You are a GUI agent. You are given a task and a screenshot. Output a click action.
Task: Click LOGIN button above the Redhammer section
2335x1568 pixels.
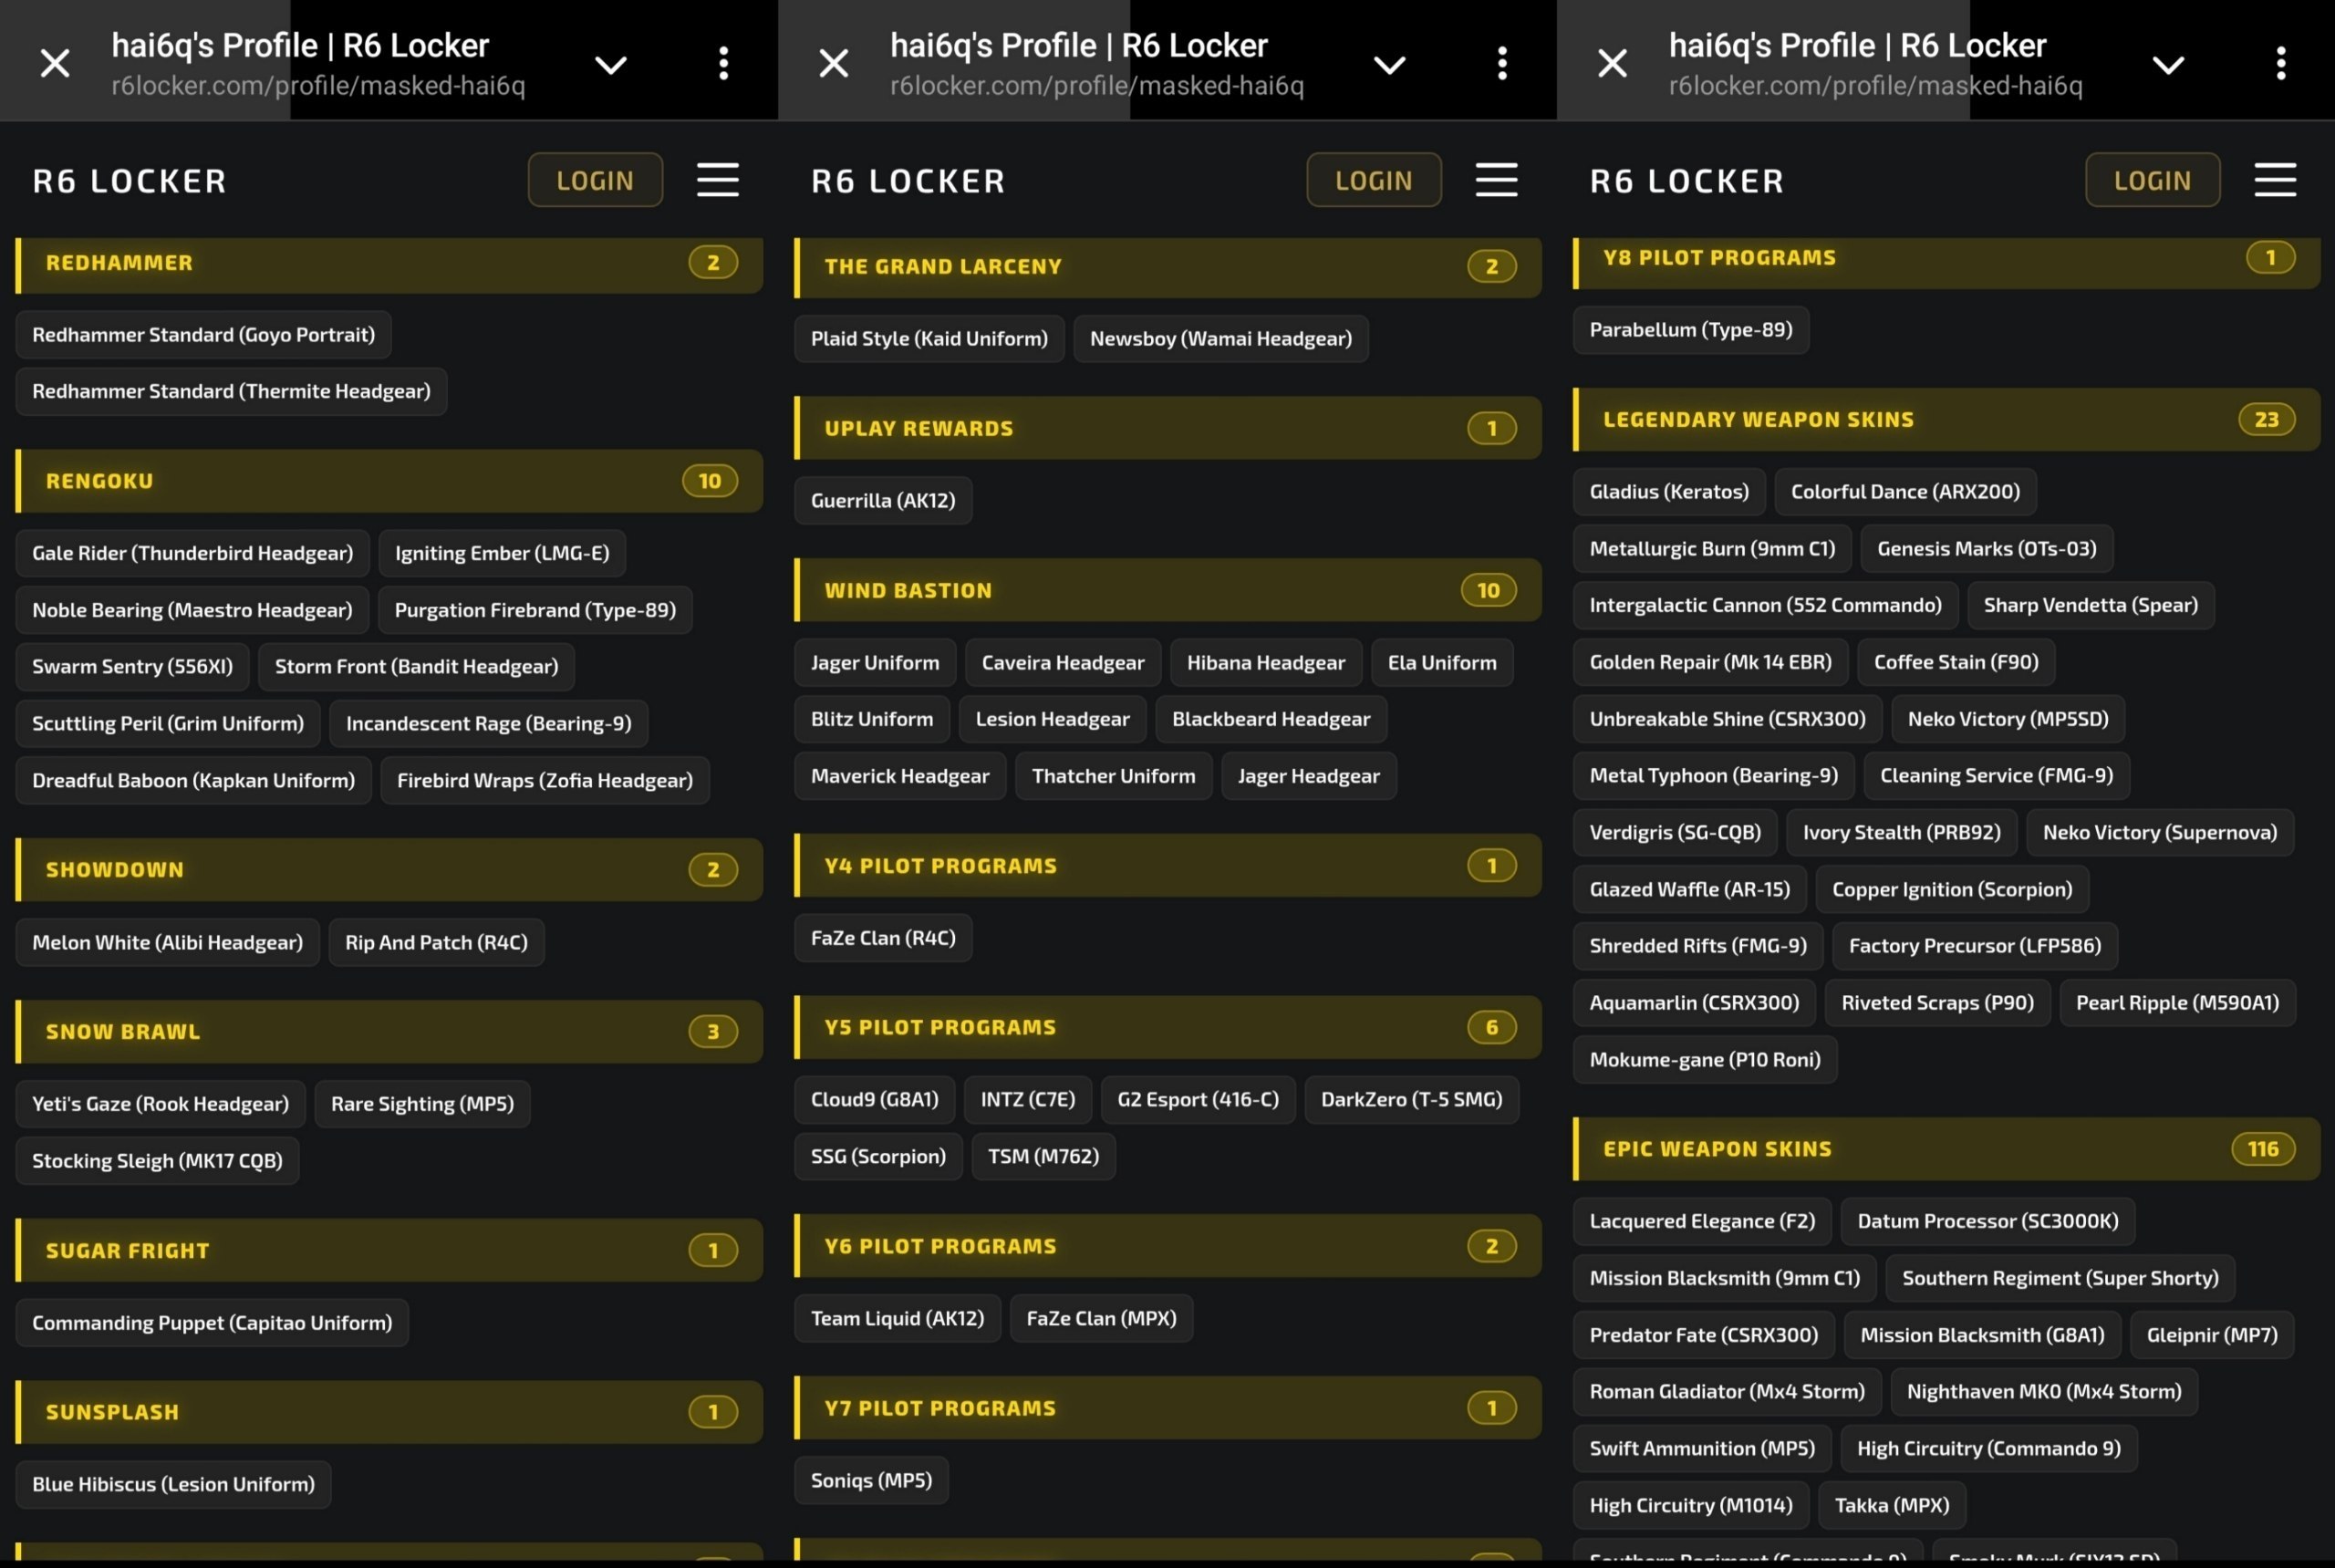(x=595, y=180)
